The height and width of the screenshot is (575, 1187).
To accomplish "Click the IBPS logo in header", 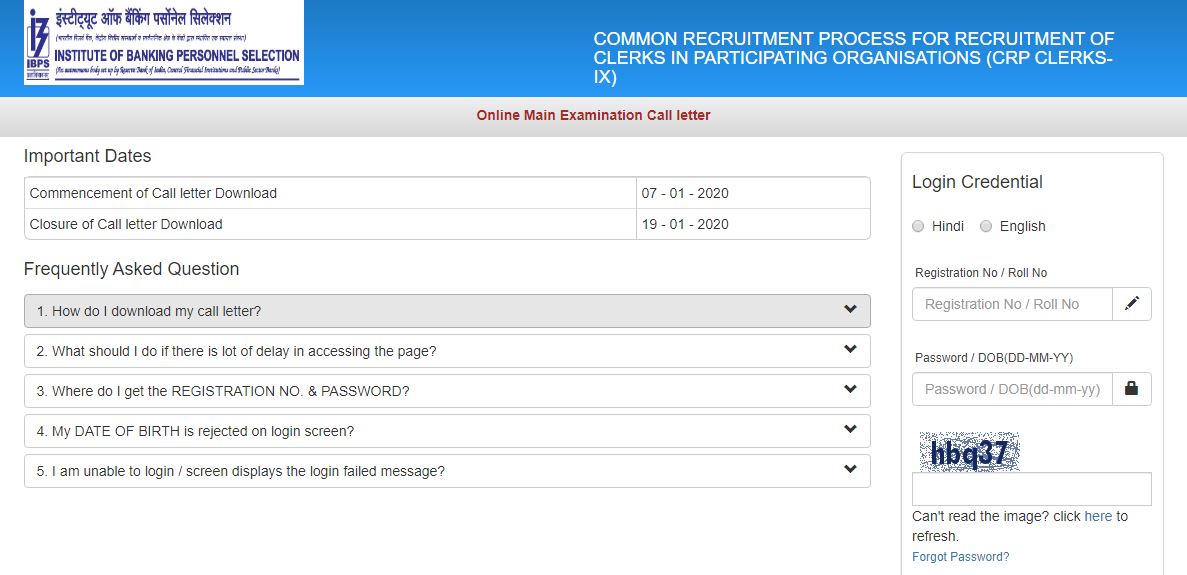I will [x=162, y=42].
